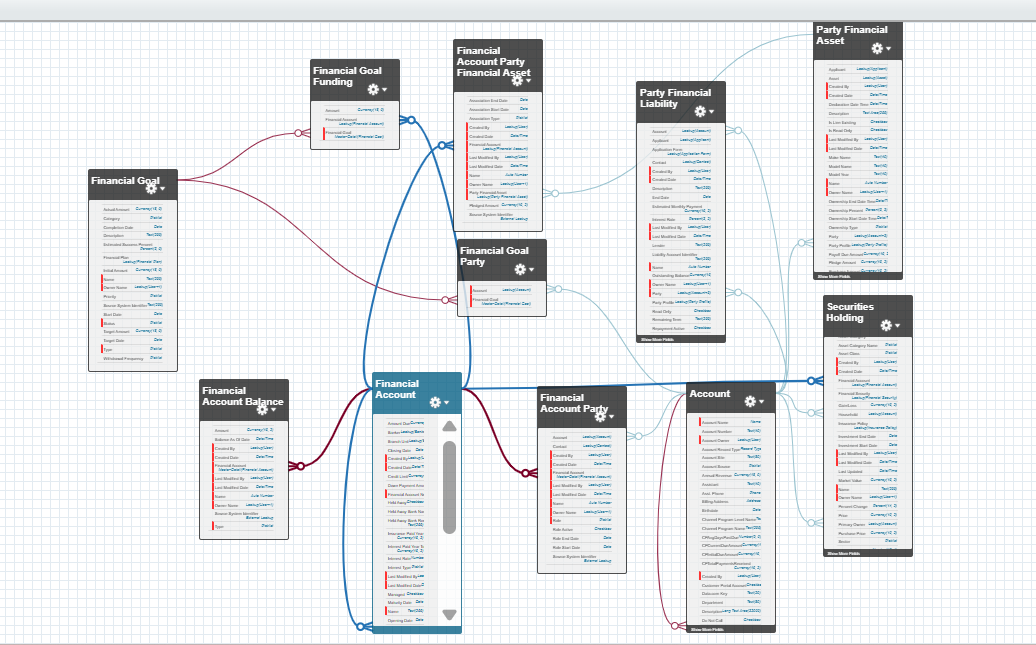The width and height of the screenshot is (1036, 645).
Task: Click Closing Date field in Financial Account
Action: [405, 450]
